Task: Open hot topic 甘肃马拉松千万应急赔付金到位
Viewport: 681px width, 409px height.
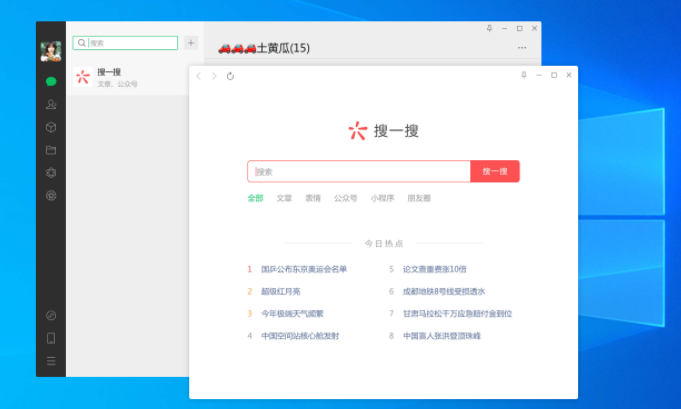Action: click(457, 313)
